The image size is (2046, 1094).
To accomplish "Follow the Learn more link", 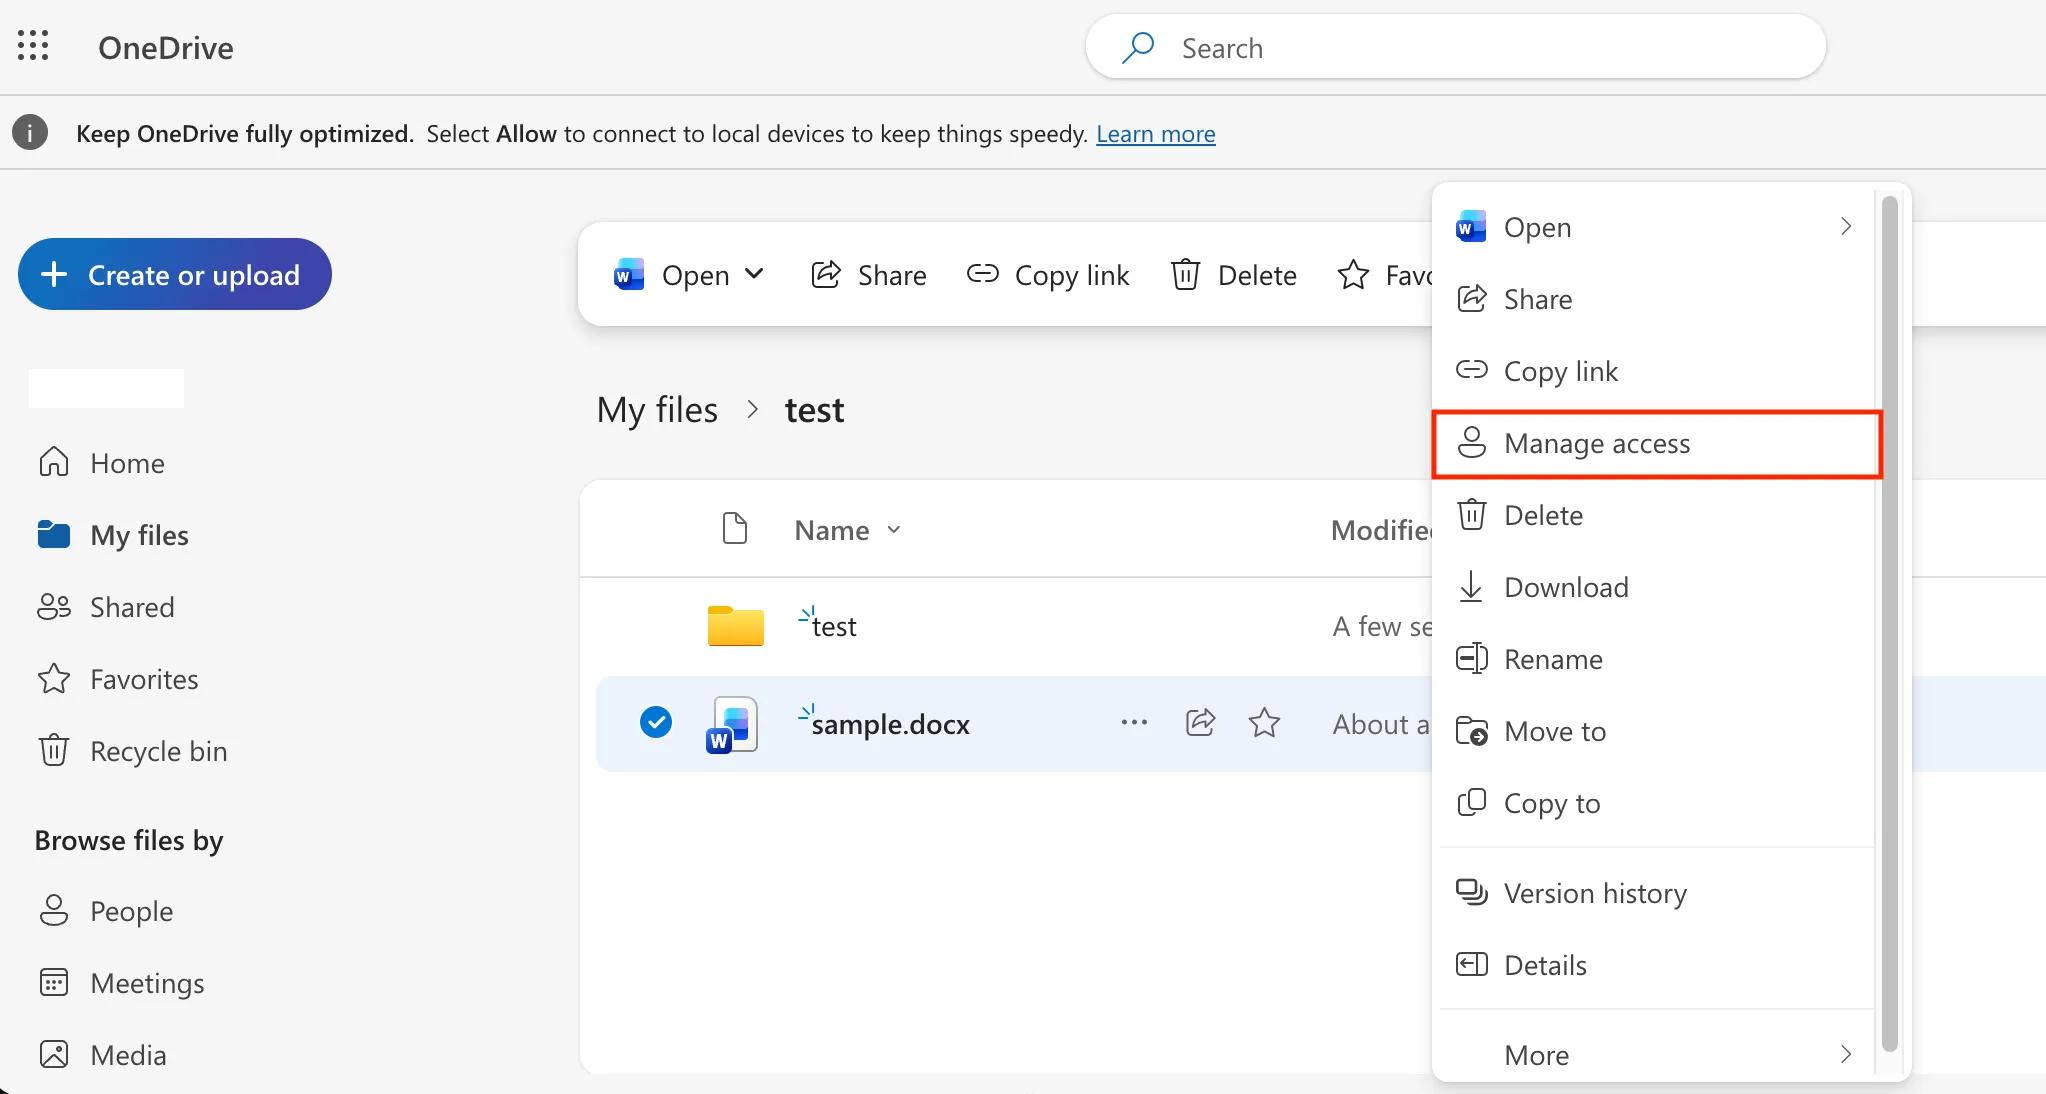I will coord(1155,133).
